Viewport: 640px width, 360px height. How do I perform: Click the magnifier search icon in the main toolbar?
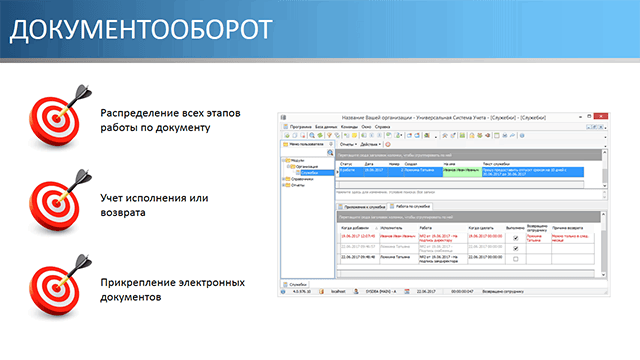312,136
